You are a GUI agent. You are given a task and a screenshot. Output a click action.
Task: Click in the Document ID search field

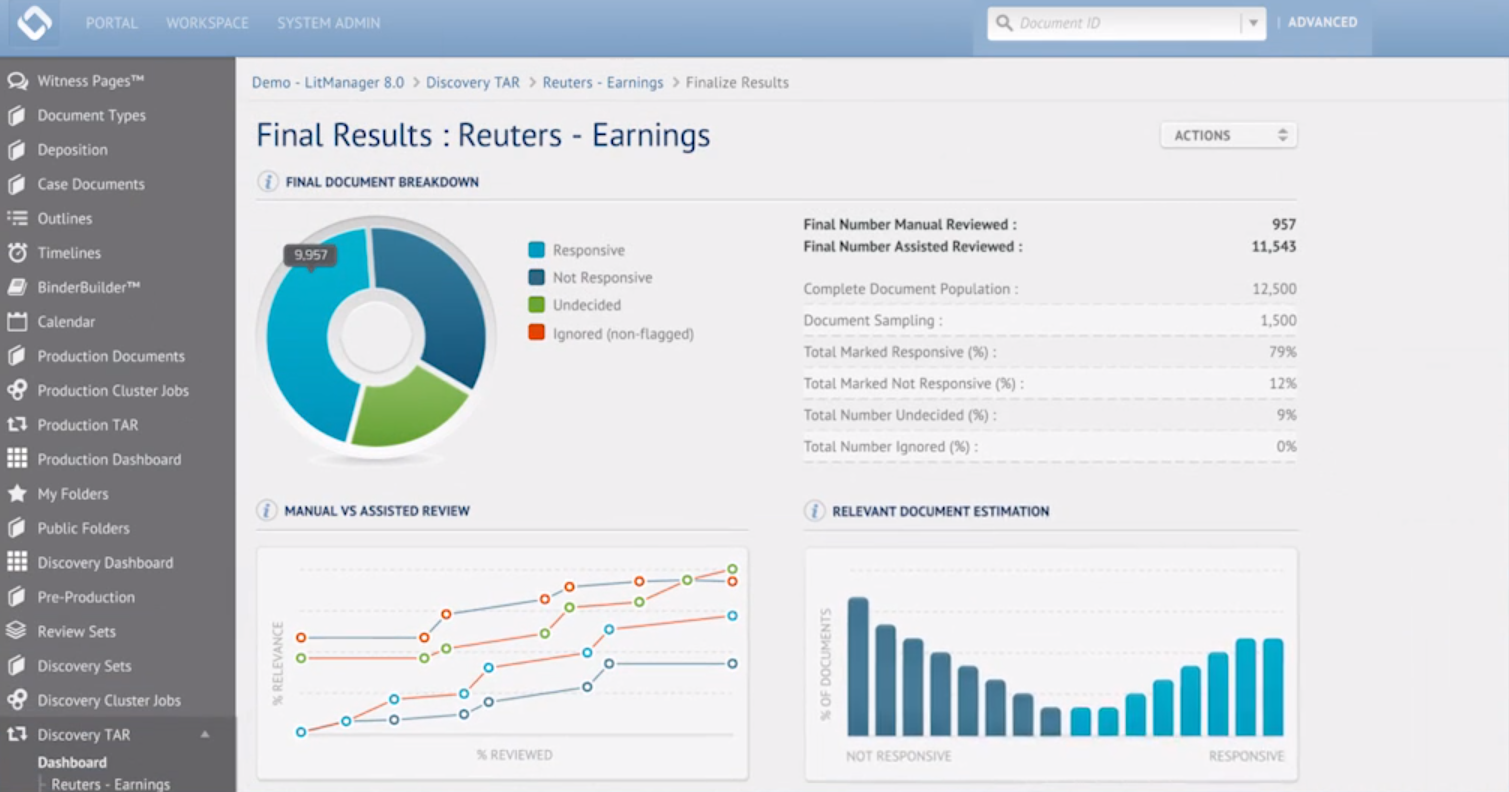pyautogui.click(x=1125, y=24)
